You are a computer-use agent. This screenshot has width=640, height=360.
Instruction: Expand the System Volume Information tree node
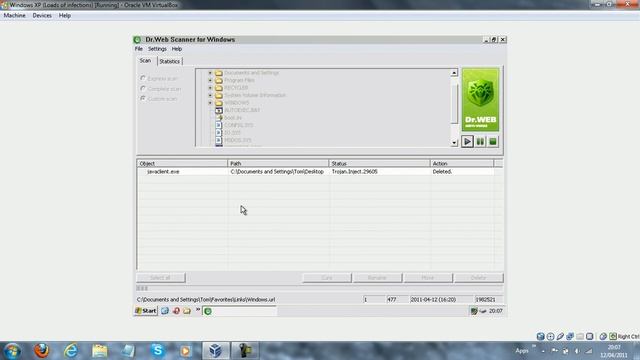tap(210, 95)
